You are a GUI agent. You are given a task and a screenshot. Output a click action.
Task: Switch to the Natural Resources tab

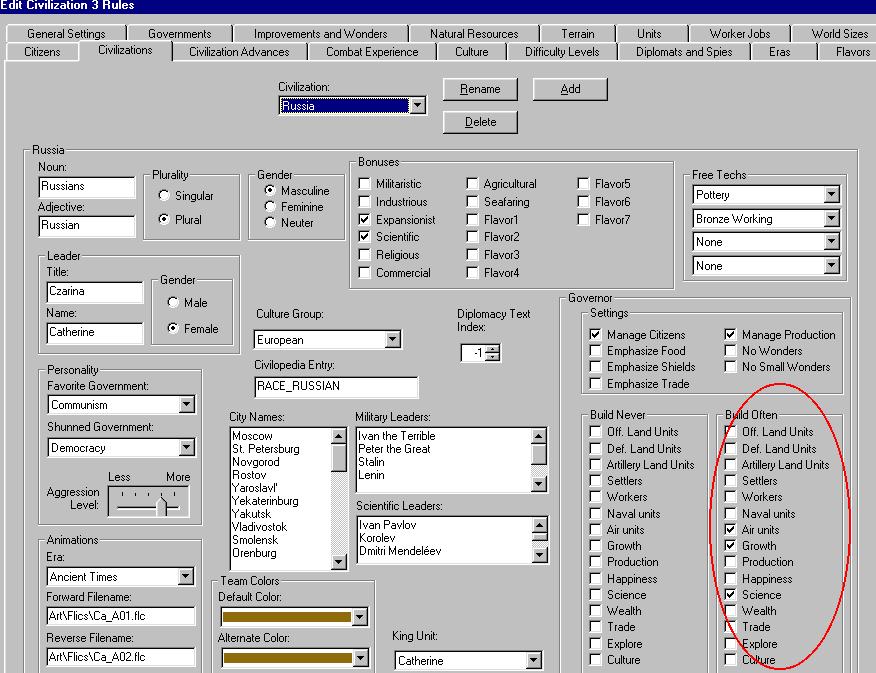coord(474,34)
